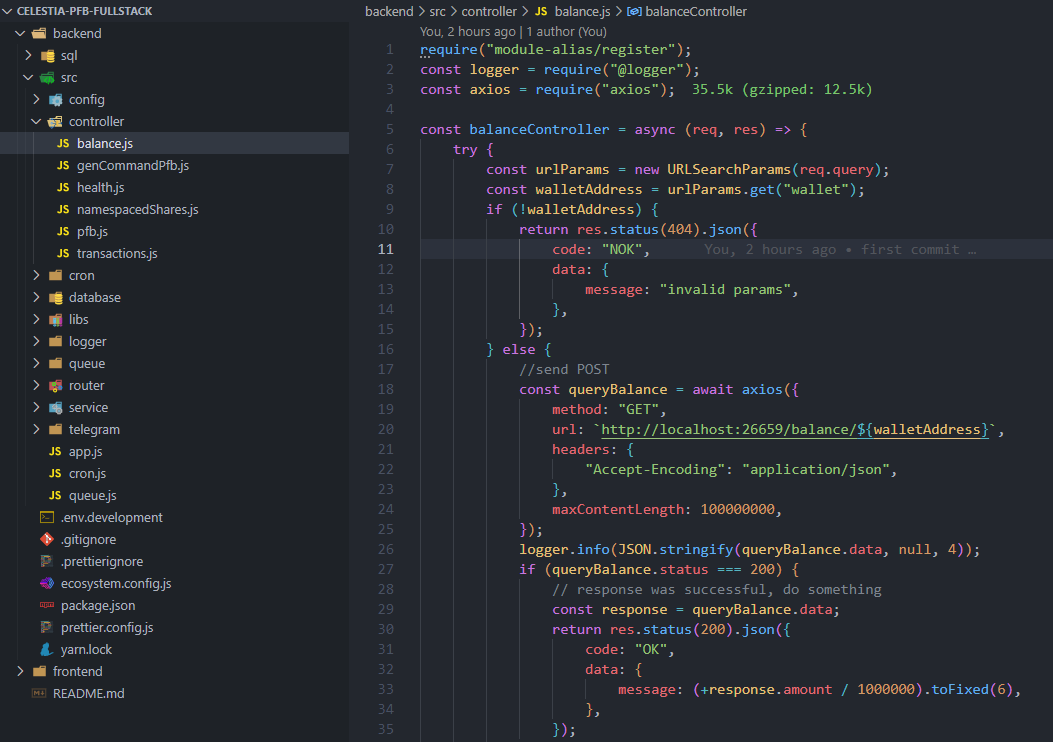The image size is (1053, 742).
Task: Collapse the backend folder
Action: 19,33
